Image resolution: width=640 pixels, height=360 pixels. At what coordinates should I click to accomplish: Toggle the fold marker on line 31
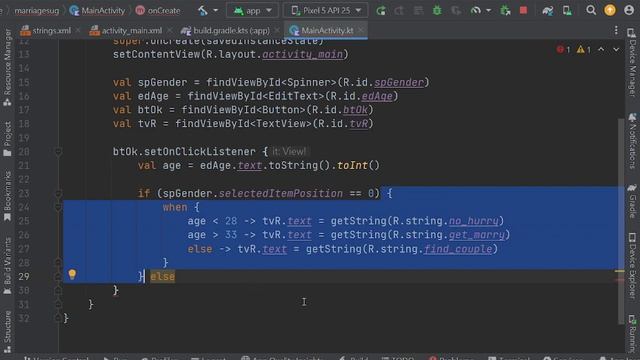tap(58, 304)
